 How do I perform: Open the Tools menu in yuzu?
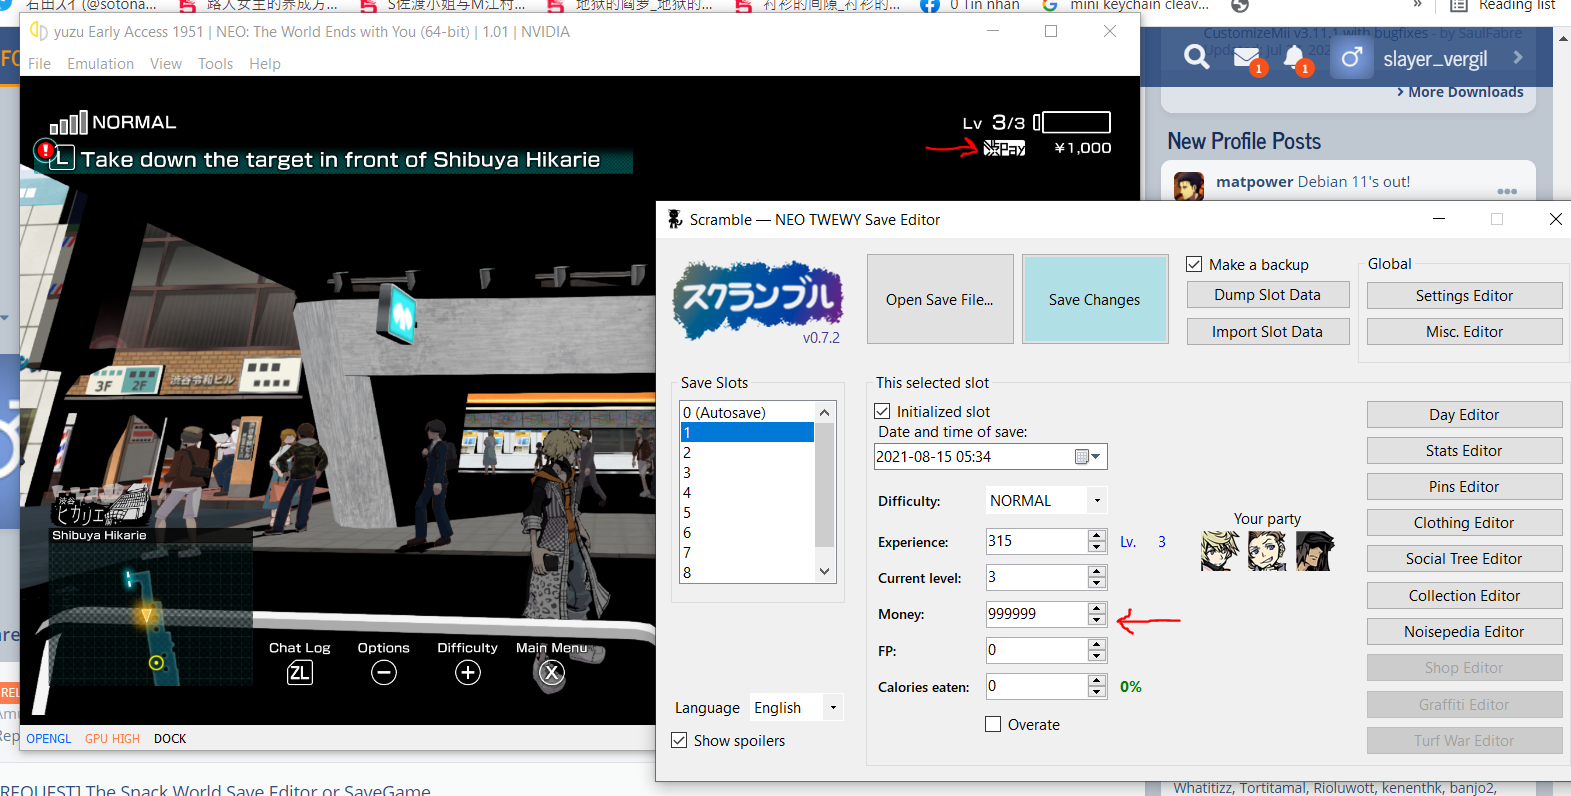(215, 64)
